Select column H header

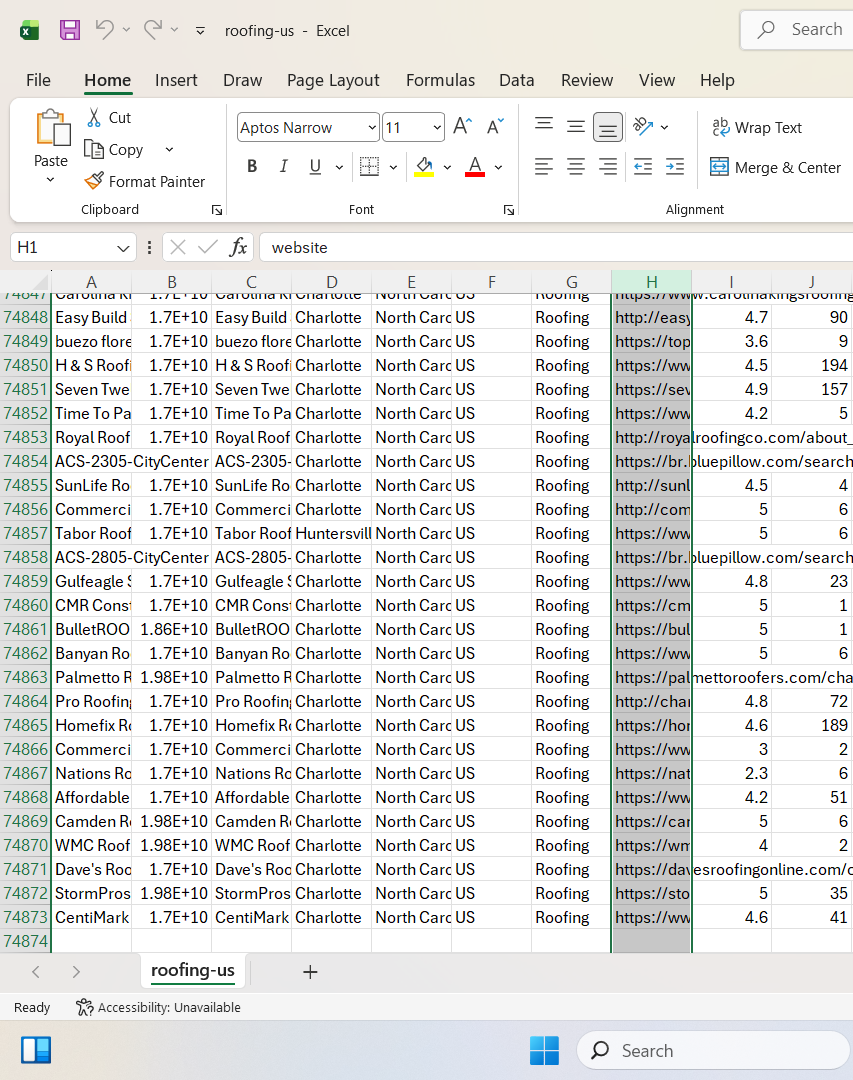coord(651,282)
